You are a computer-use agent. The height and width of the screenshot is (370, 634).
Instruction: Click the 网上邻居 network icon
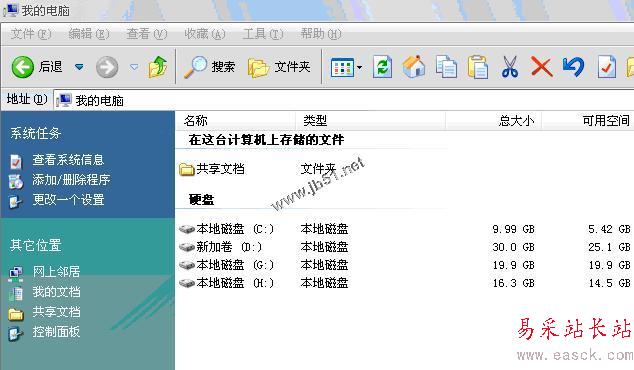(16, 274)
